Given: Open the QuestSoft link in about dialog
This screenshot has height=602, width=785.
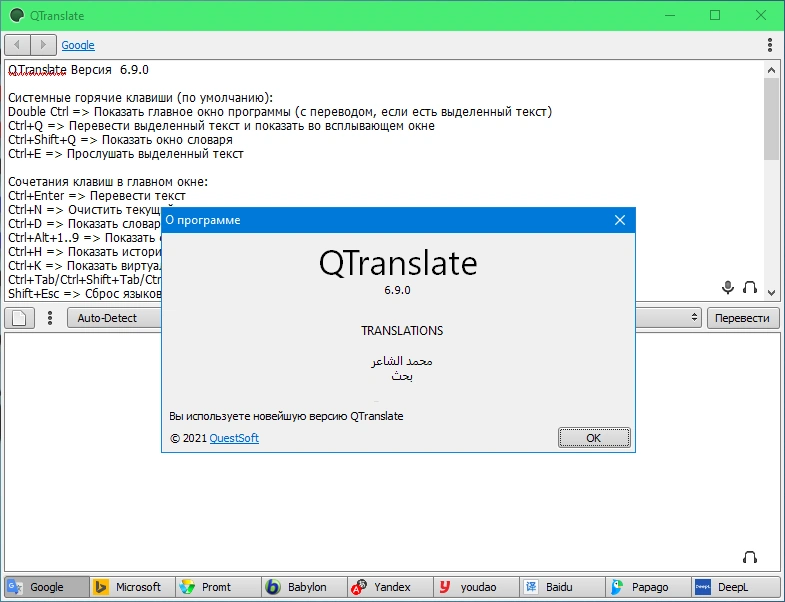Looking at the screenshot, I should click(x=234, y=438).
